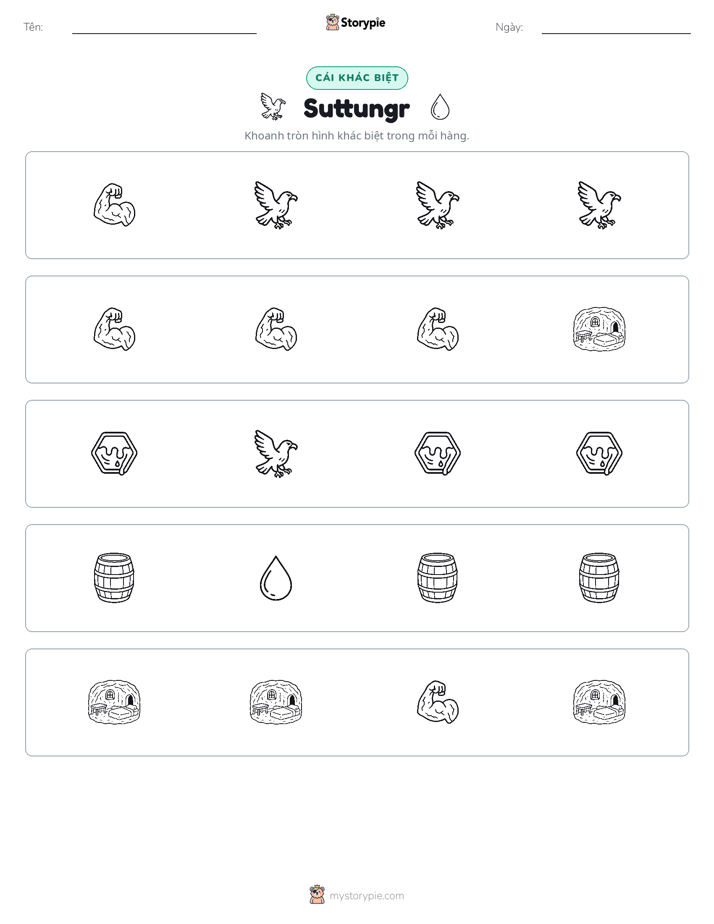The image size is (714, 924).
Task: Click the Storypie logo at top
Action: coord(356,22)
